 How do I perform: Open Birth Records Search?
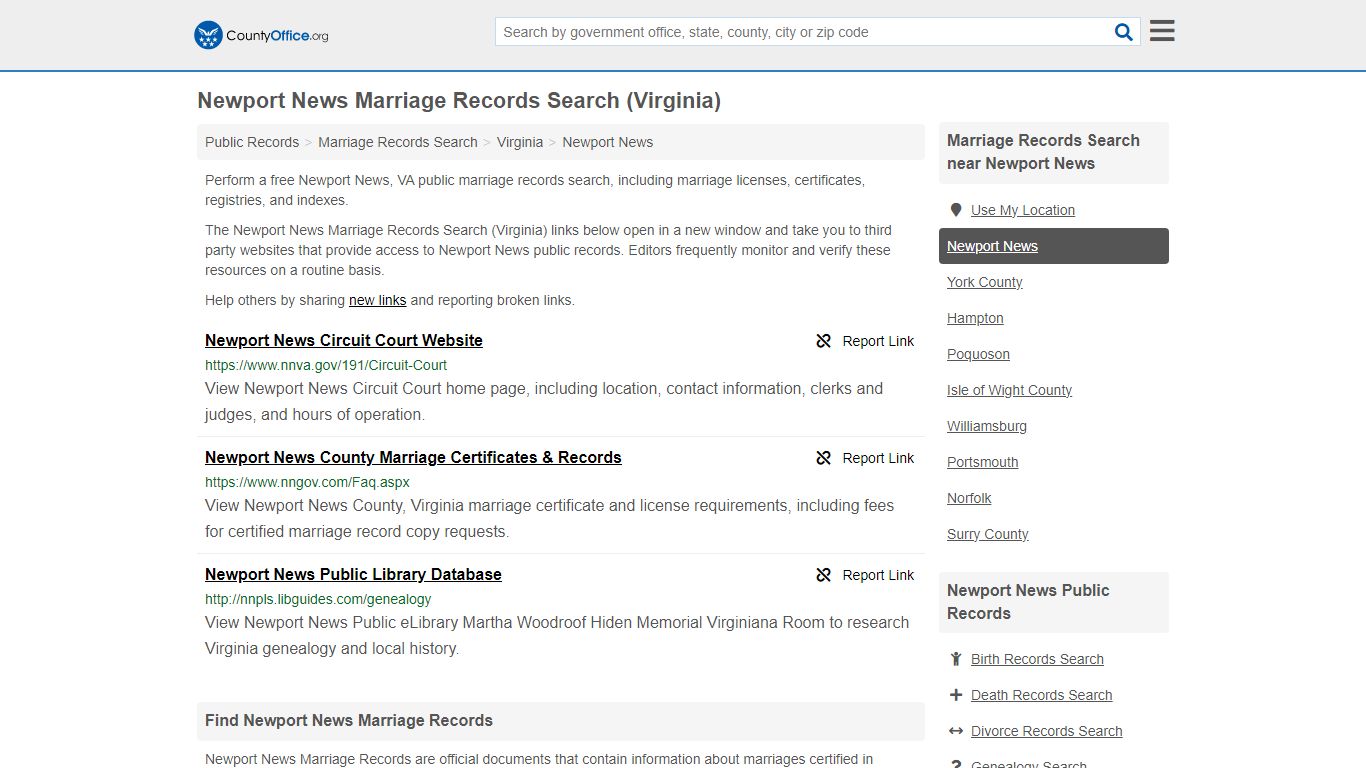click(1037, 659)
